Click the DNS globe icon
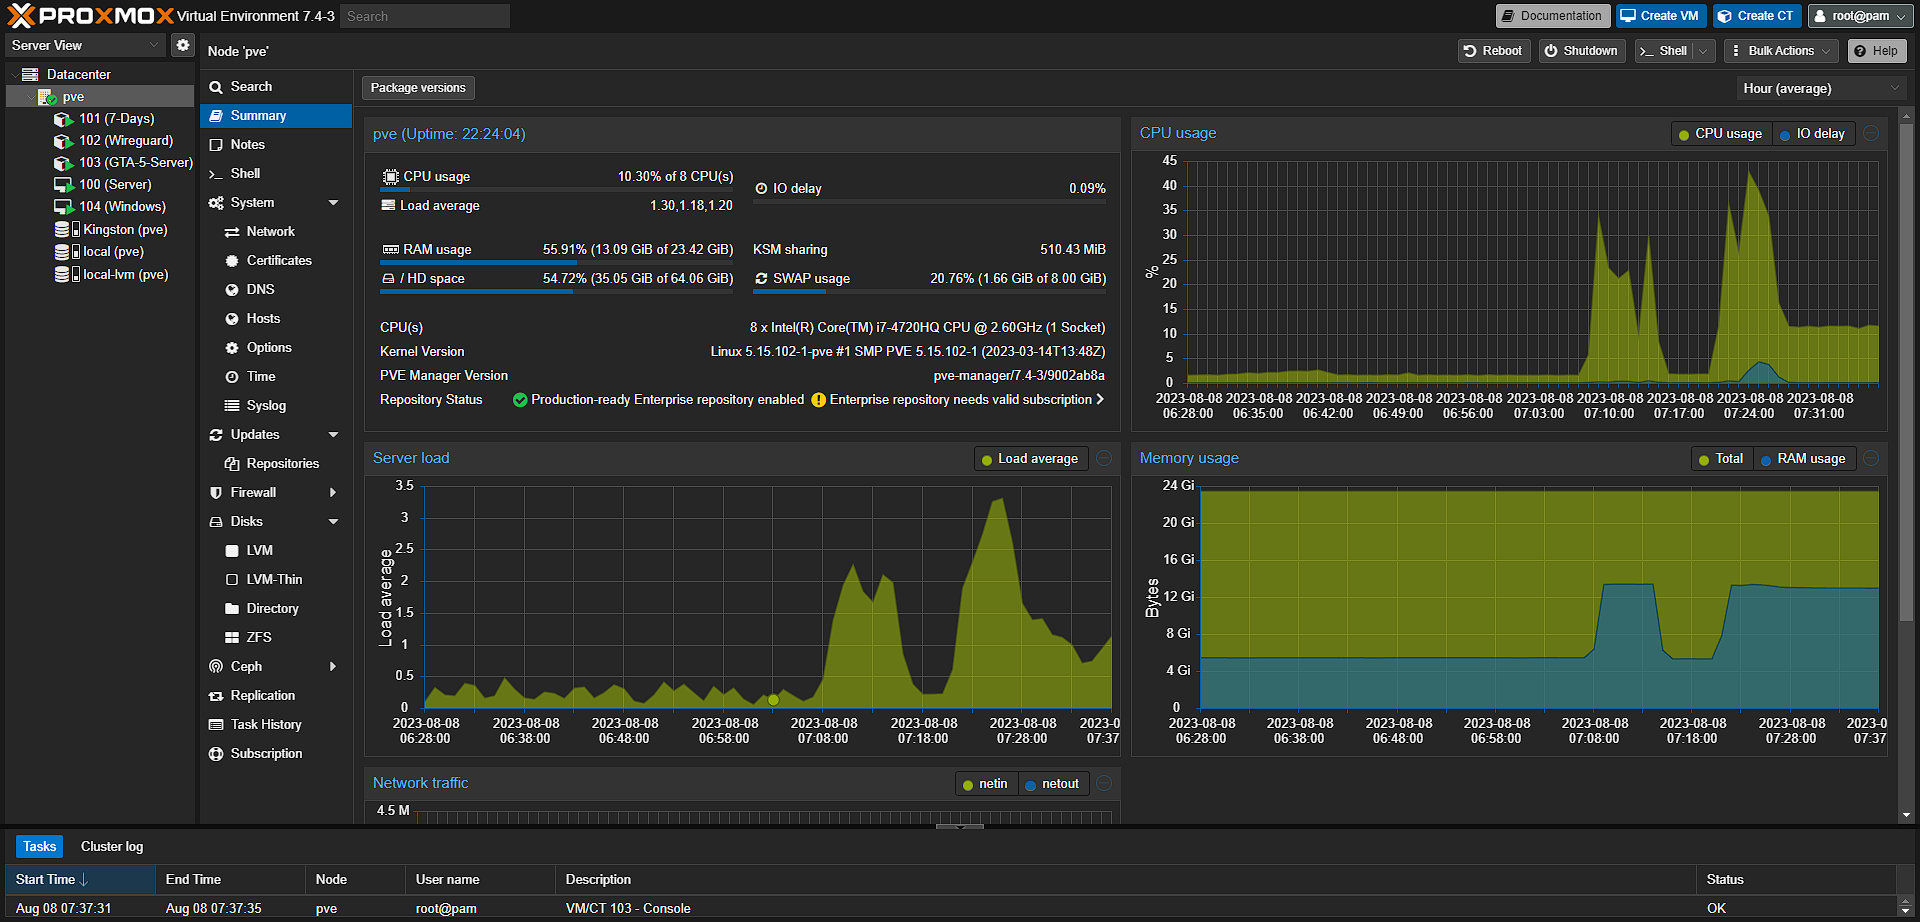1920x922 pixels. [x=231, y=290]
